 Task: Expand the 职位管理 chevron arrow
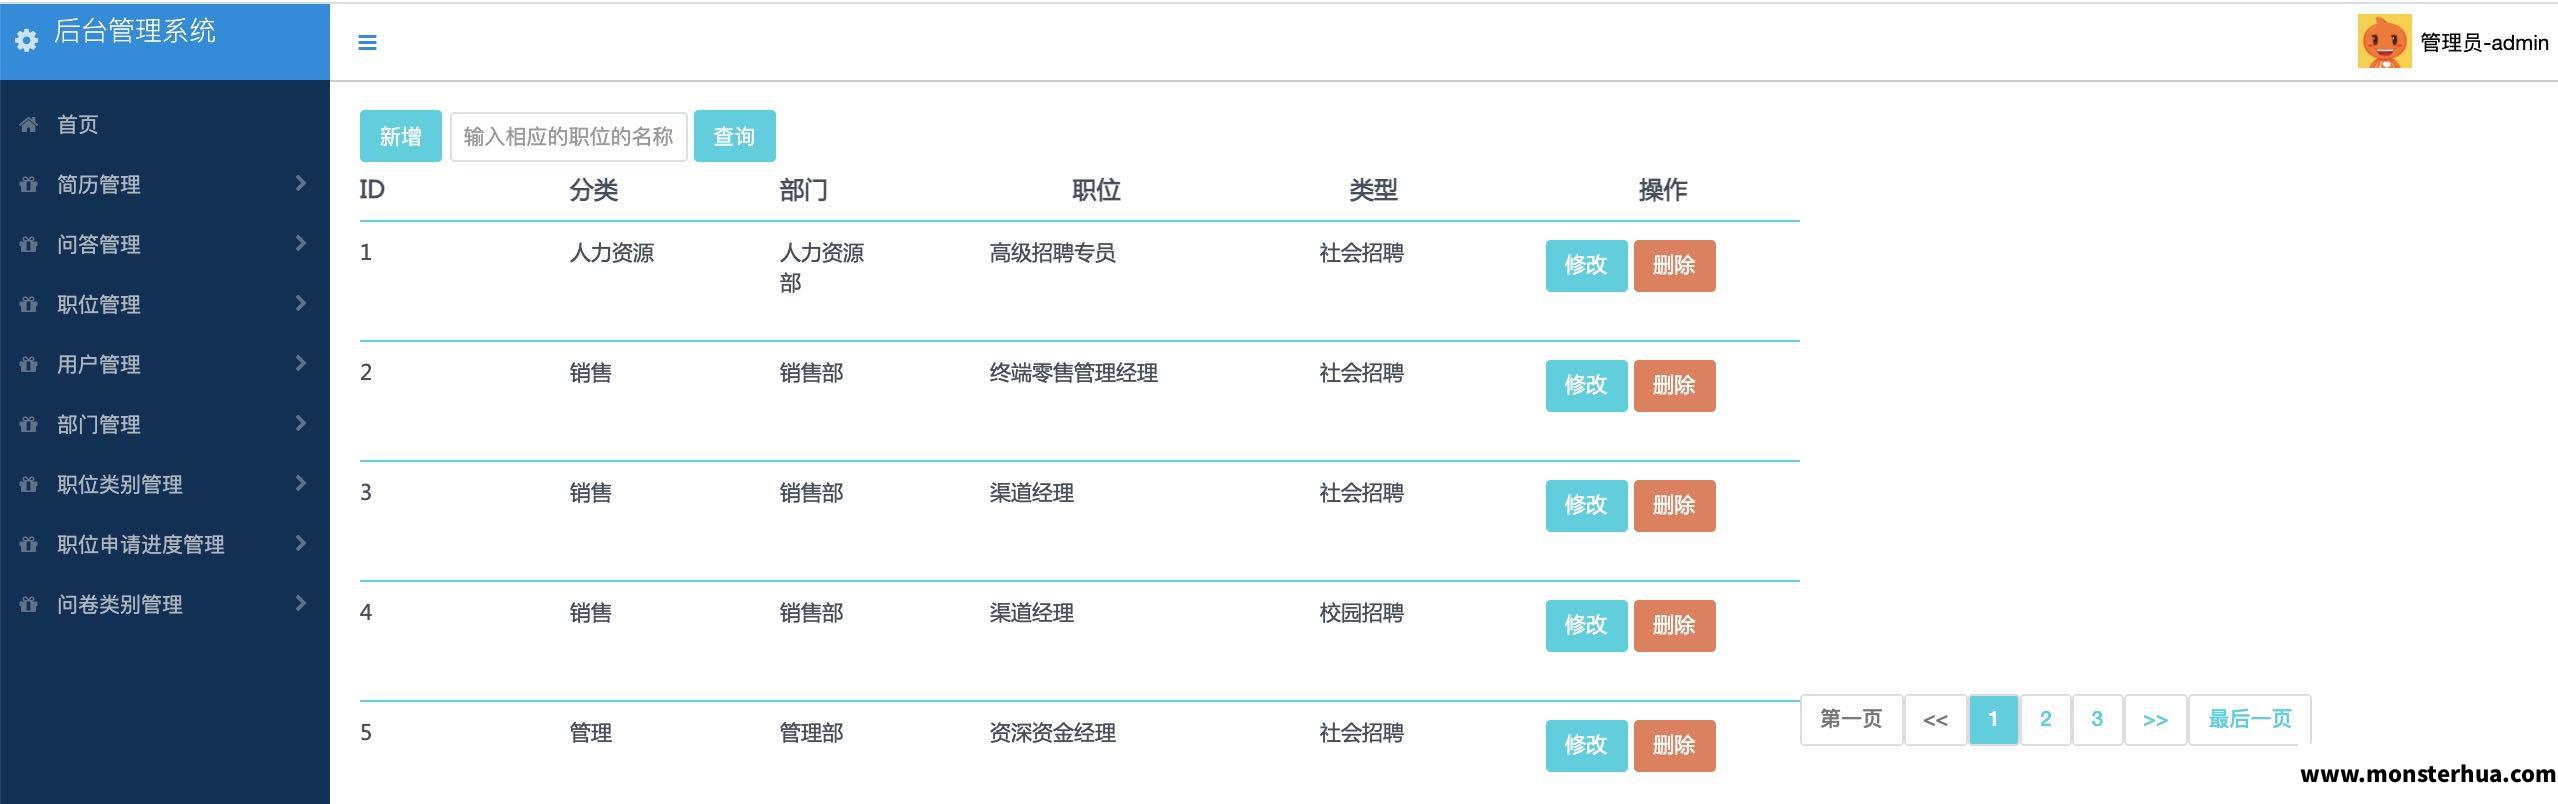(x=300, y=303)
